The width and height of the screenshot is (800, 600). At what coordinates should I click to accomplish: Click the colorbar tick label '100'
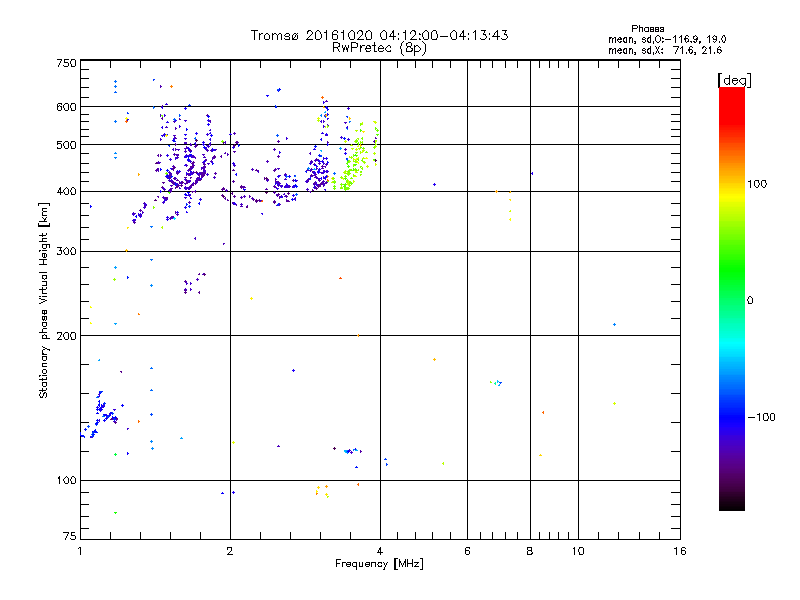(x=757, y=184)
